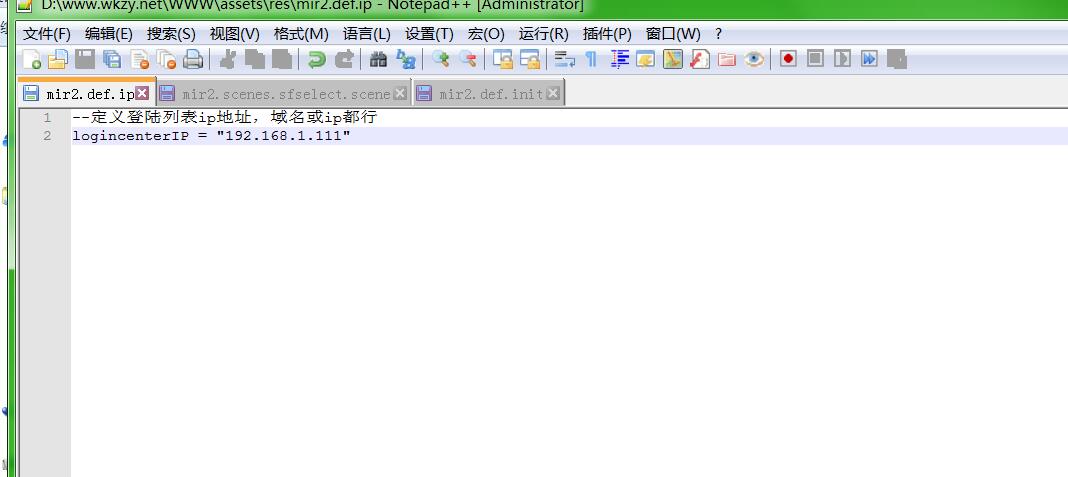This screenshot has width=1068, height=477.
Task: Close the mir2.def.ip tab
Action: click(142, 93)
